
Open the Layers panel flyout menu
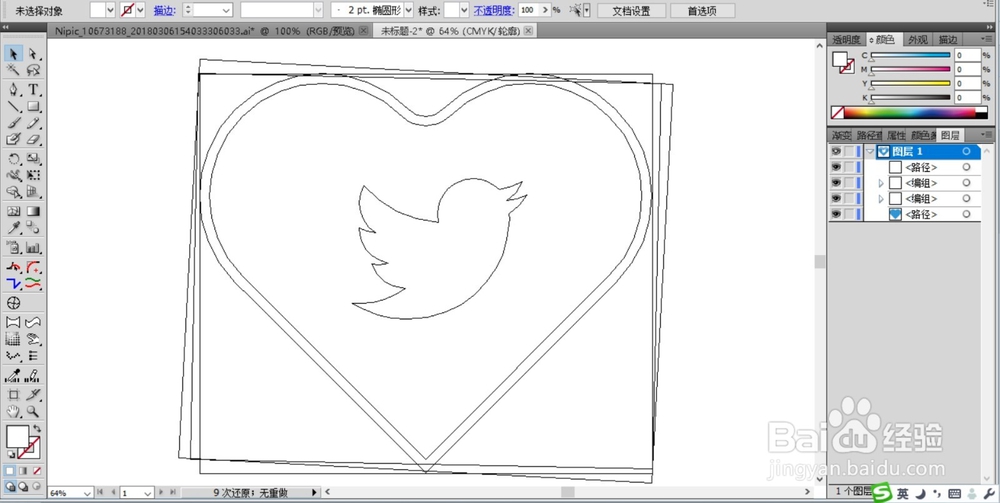pyautogui.click(x=987, y=135)
